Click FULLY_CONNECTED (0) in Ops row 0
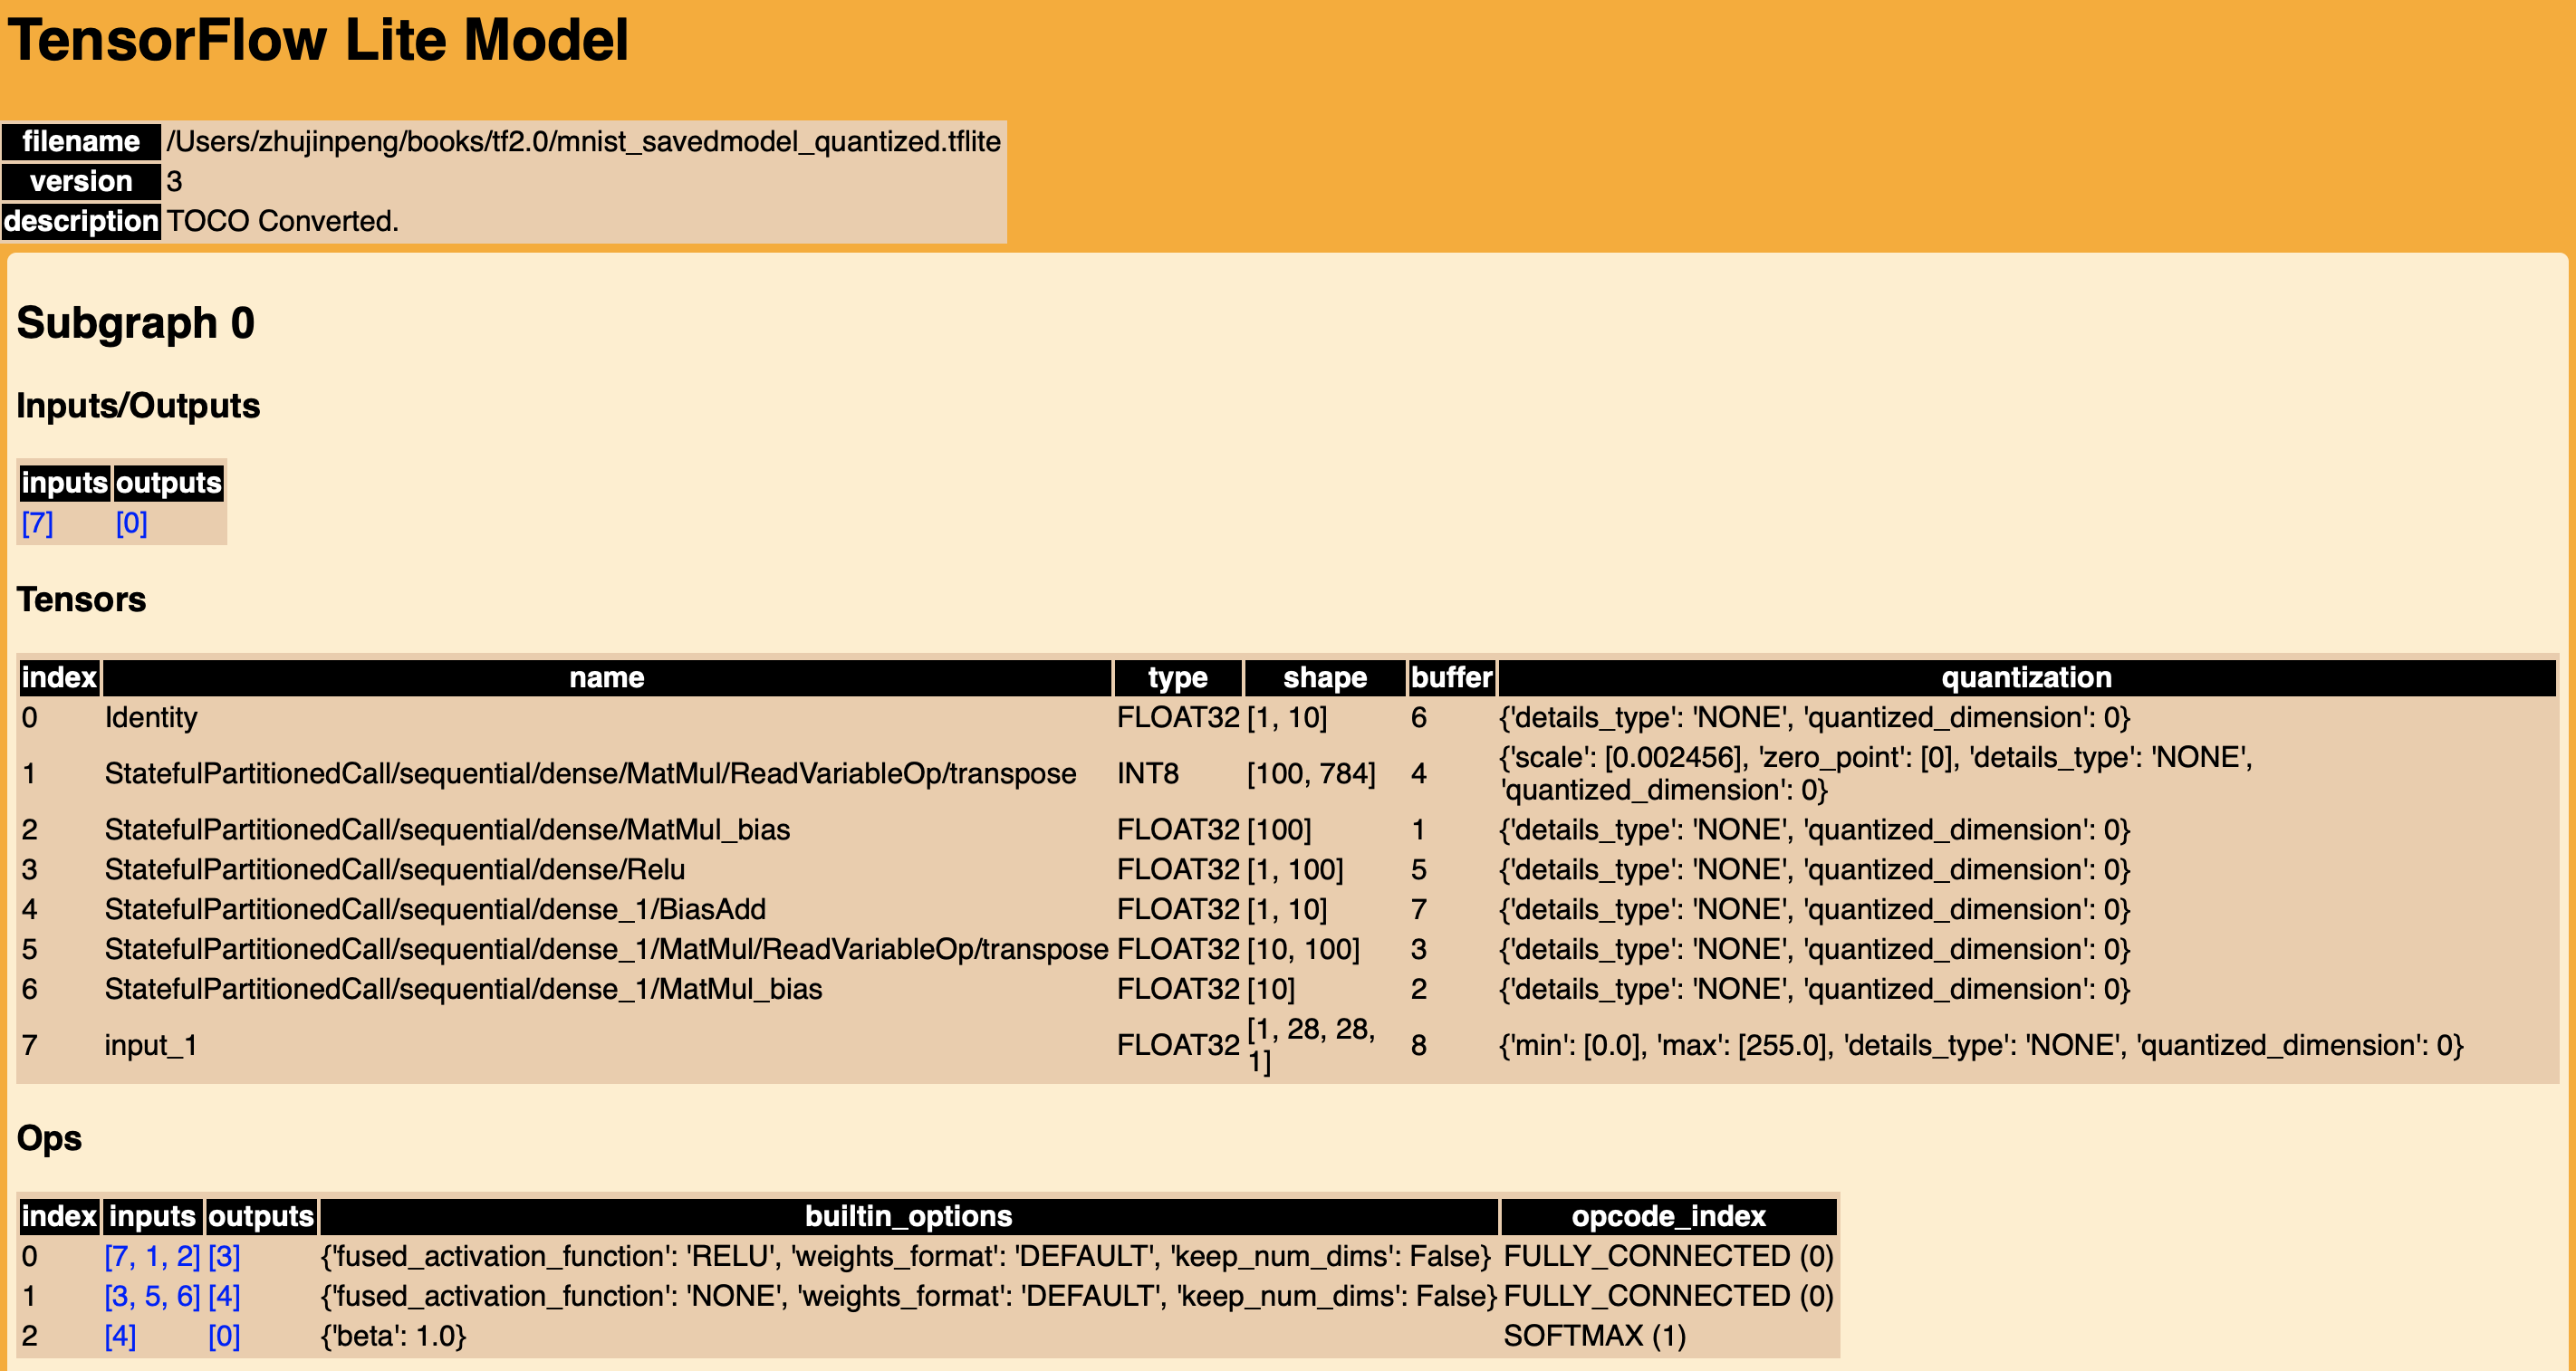 point(1668,1256)
